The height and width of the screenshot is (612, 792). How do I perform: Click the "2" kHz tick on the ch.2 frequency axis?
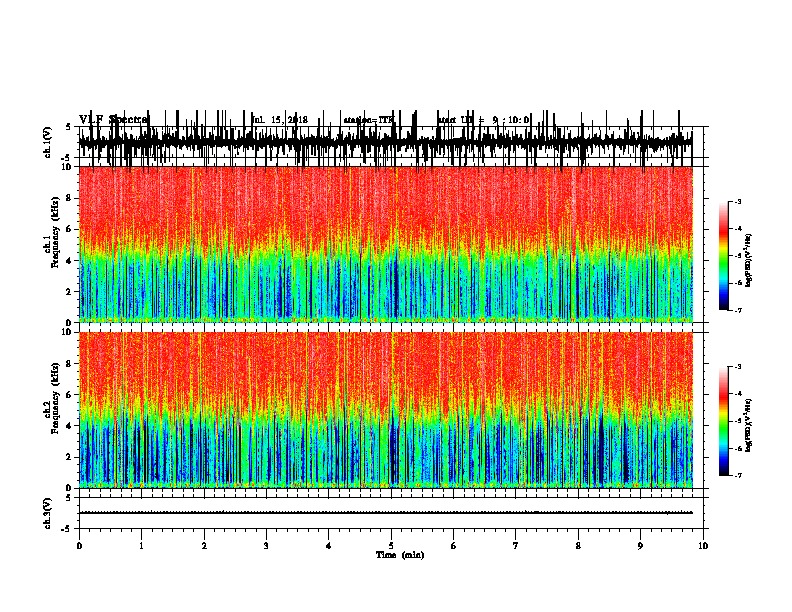[x=70, y=457]
